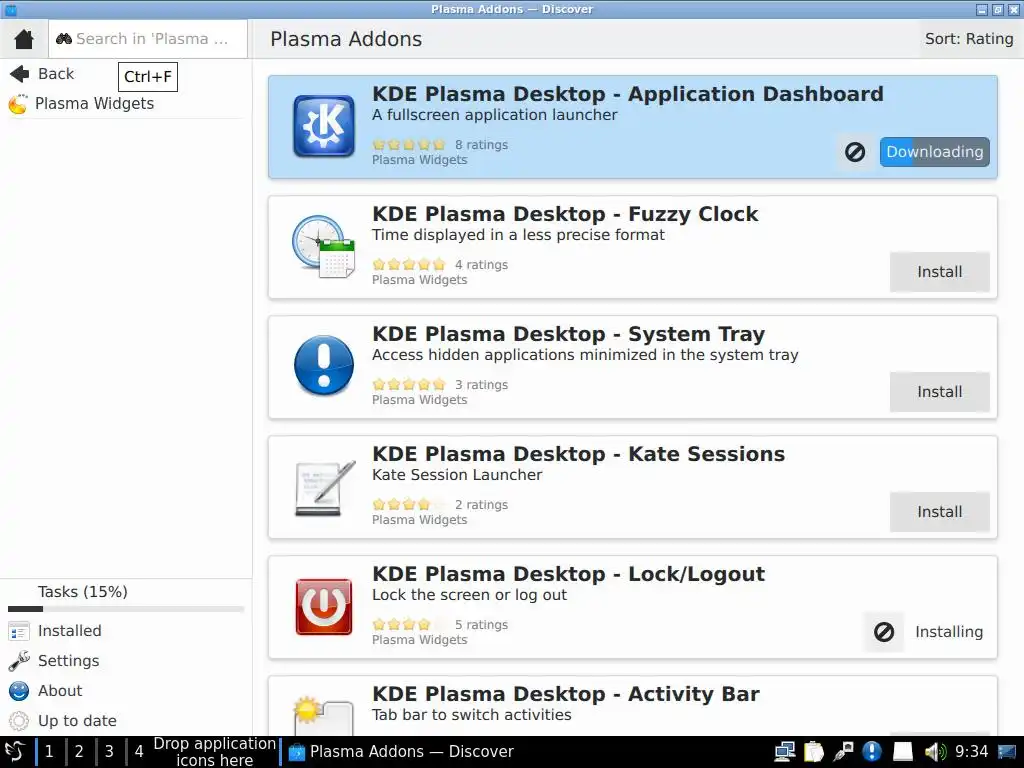The height and width of the screenshot is (768, 1024).
Task: Click the Up to date status icon
Action: 18,721
